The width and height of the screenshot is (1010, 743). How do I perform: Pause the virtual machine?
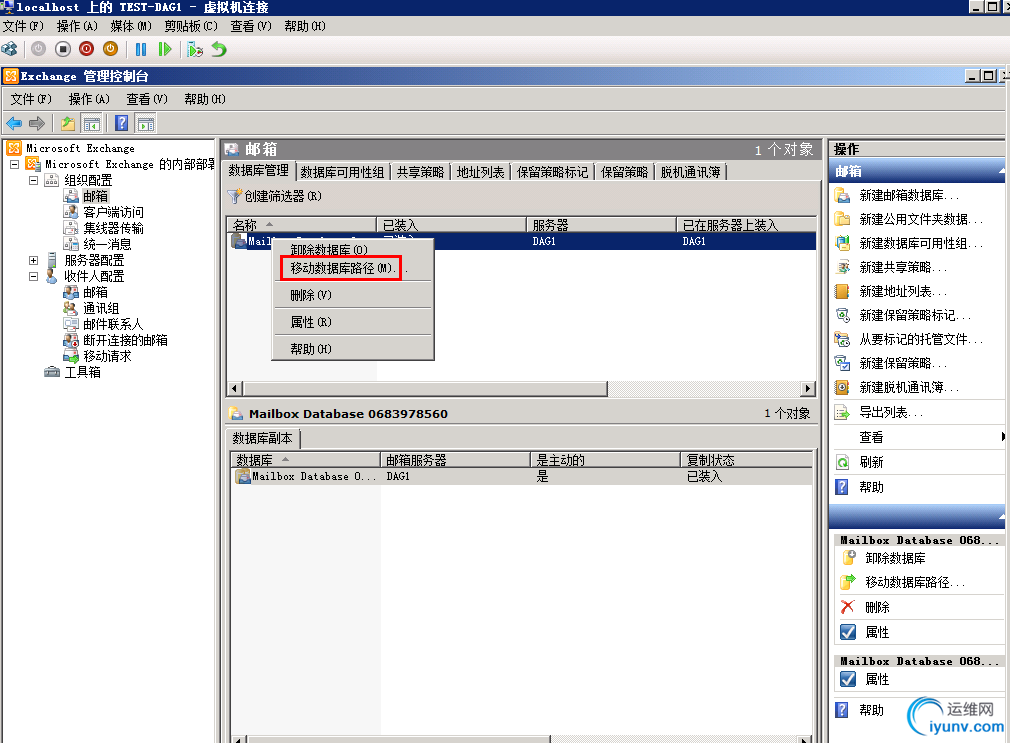coord(141,49)
